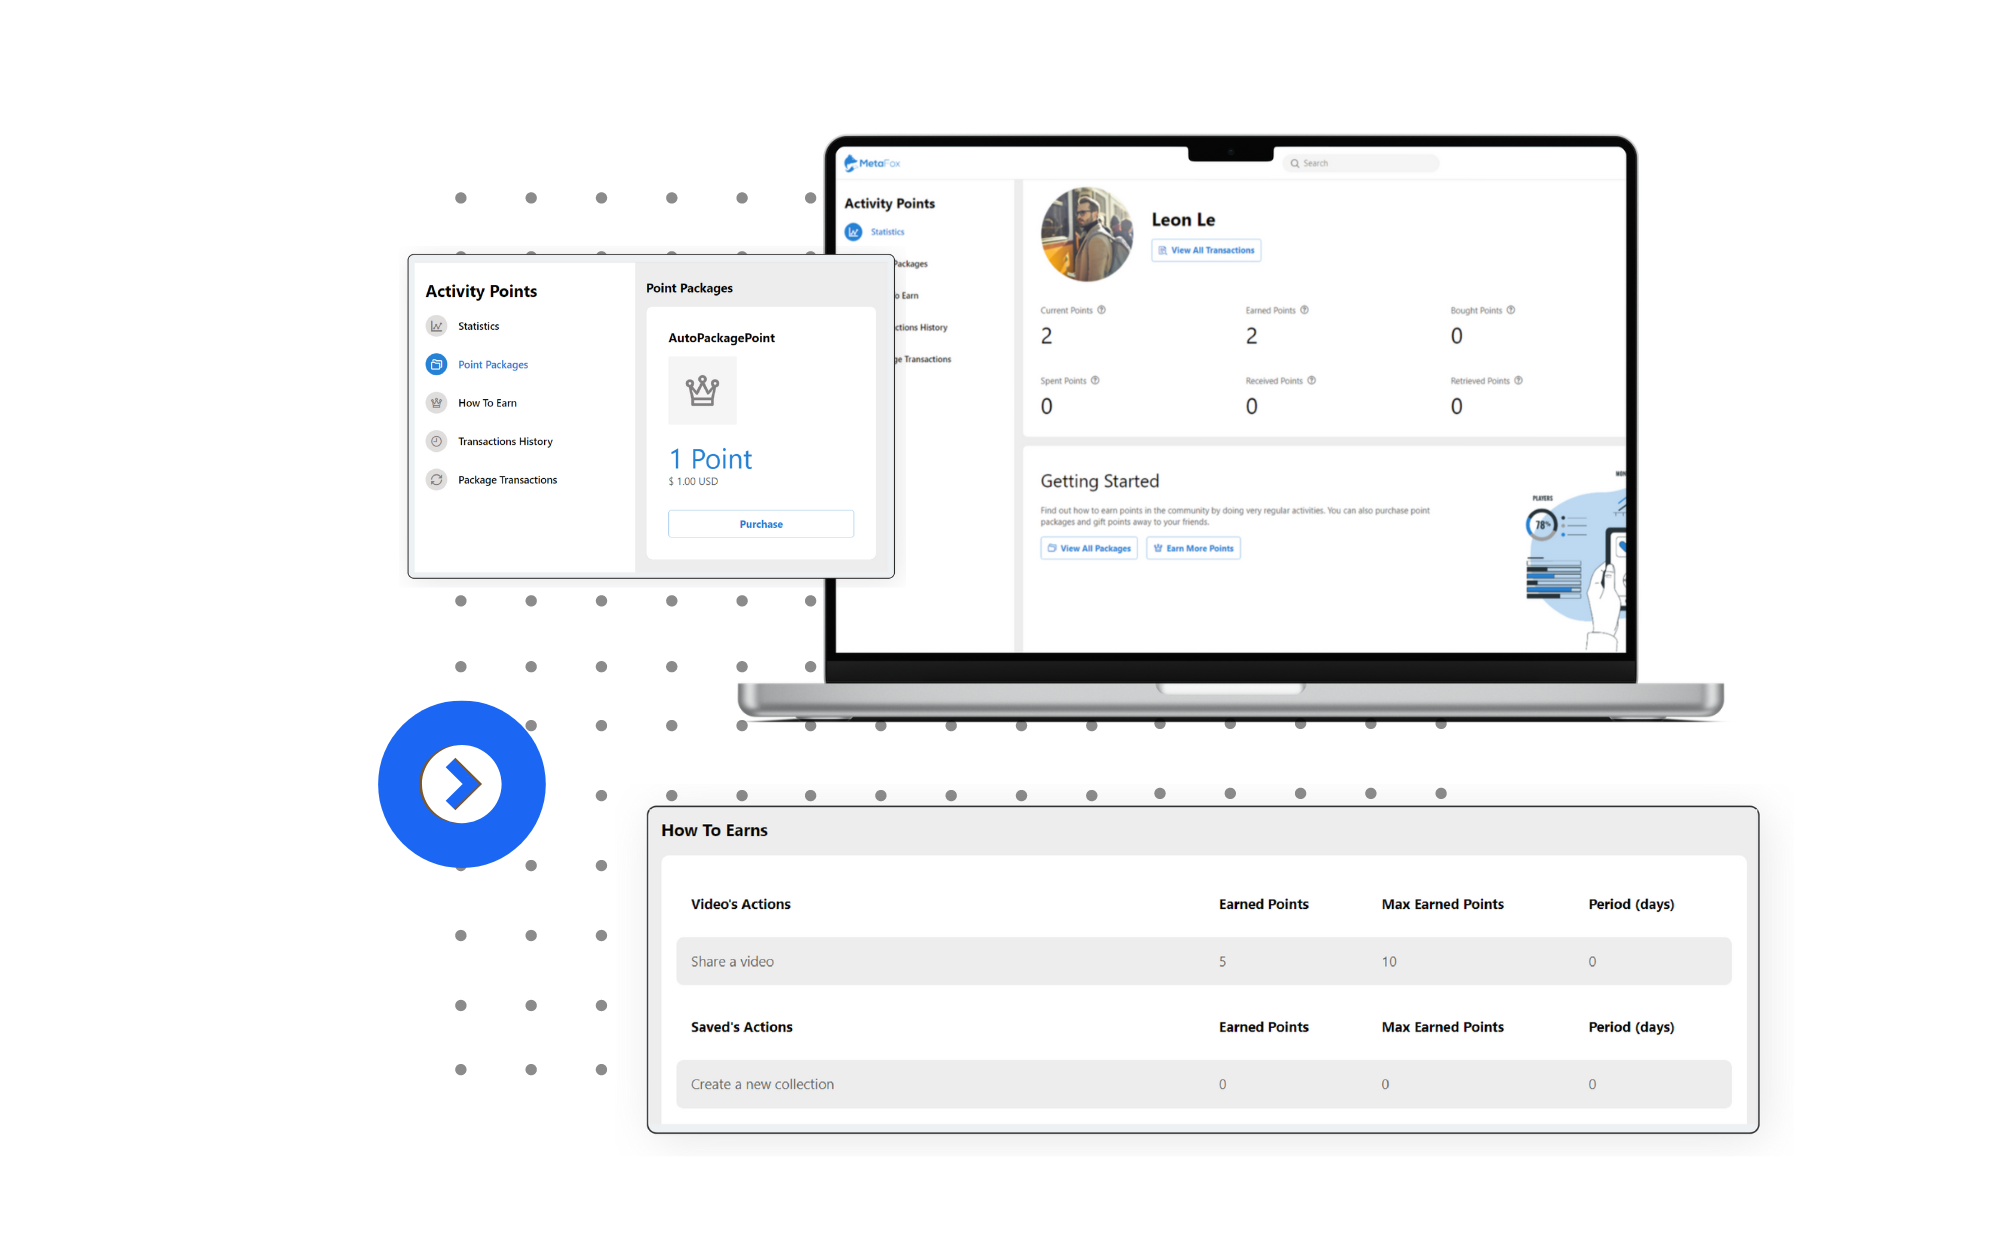Click the blue circular arrow chevron
The width and height of the screenshot is (2000, 1250).
(461, 784)
